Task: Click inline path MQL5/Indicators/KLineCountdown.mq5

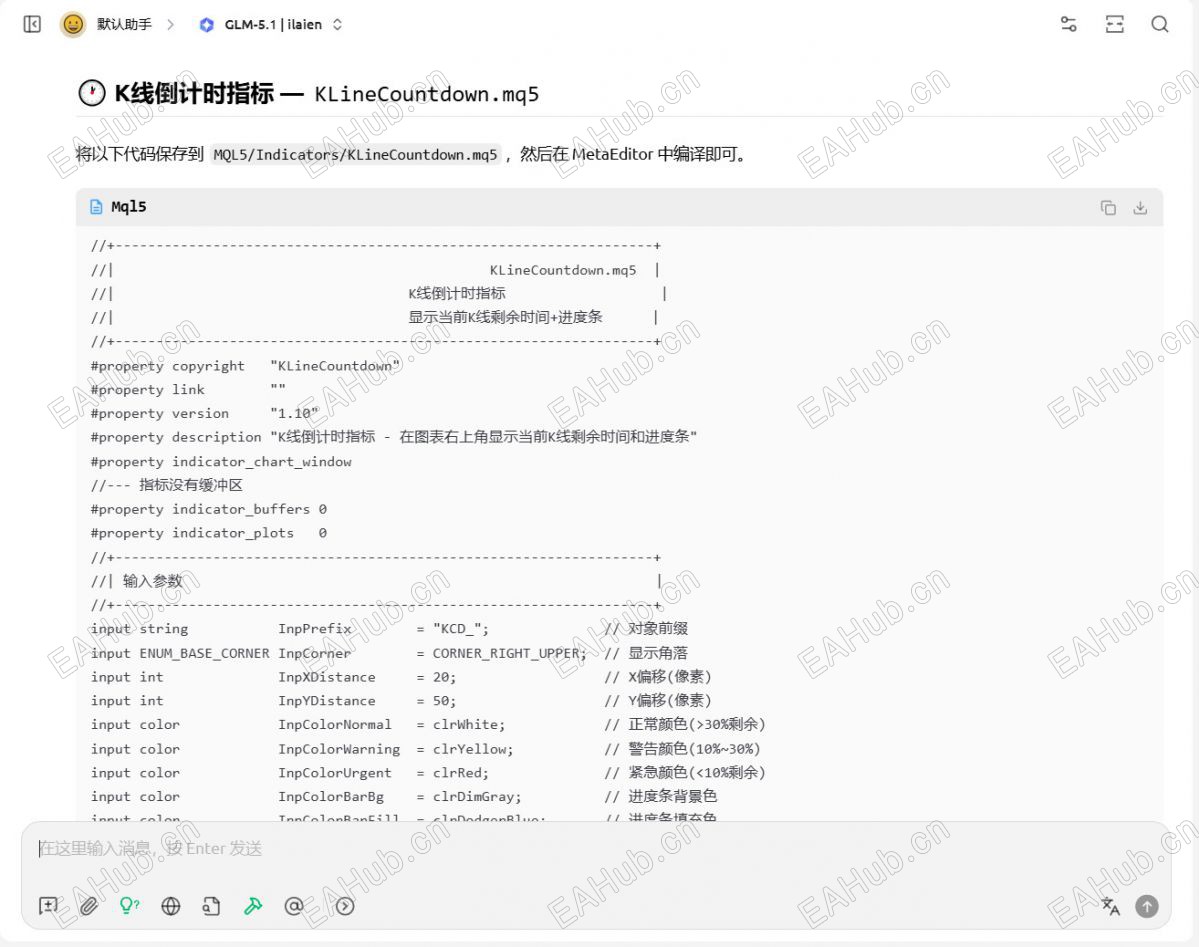Action: coord(355,155)
